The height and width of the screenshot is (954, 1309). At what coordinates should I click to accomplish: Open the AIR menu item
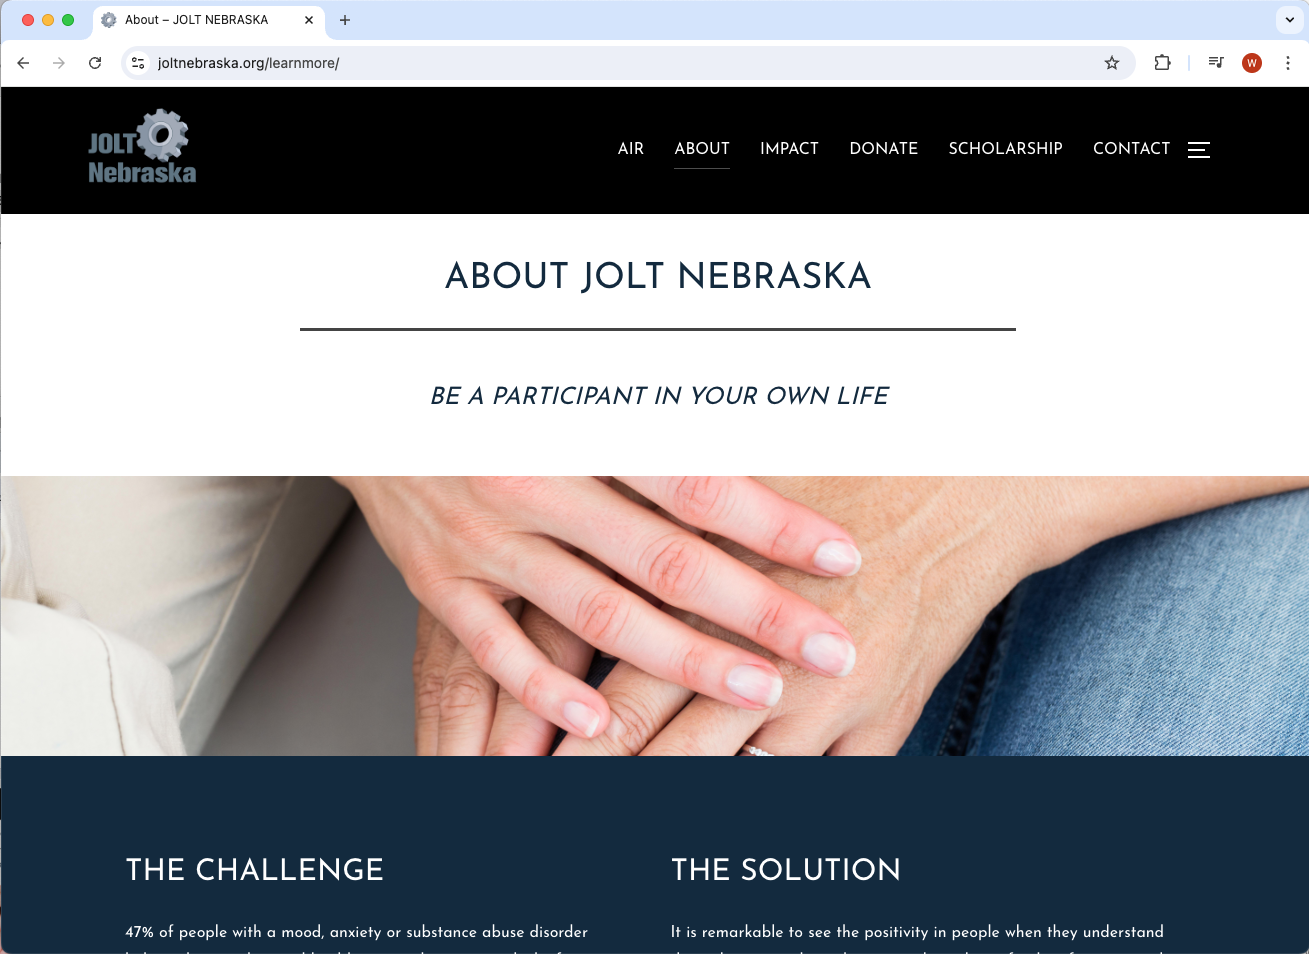(631, 148)
